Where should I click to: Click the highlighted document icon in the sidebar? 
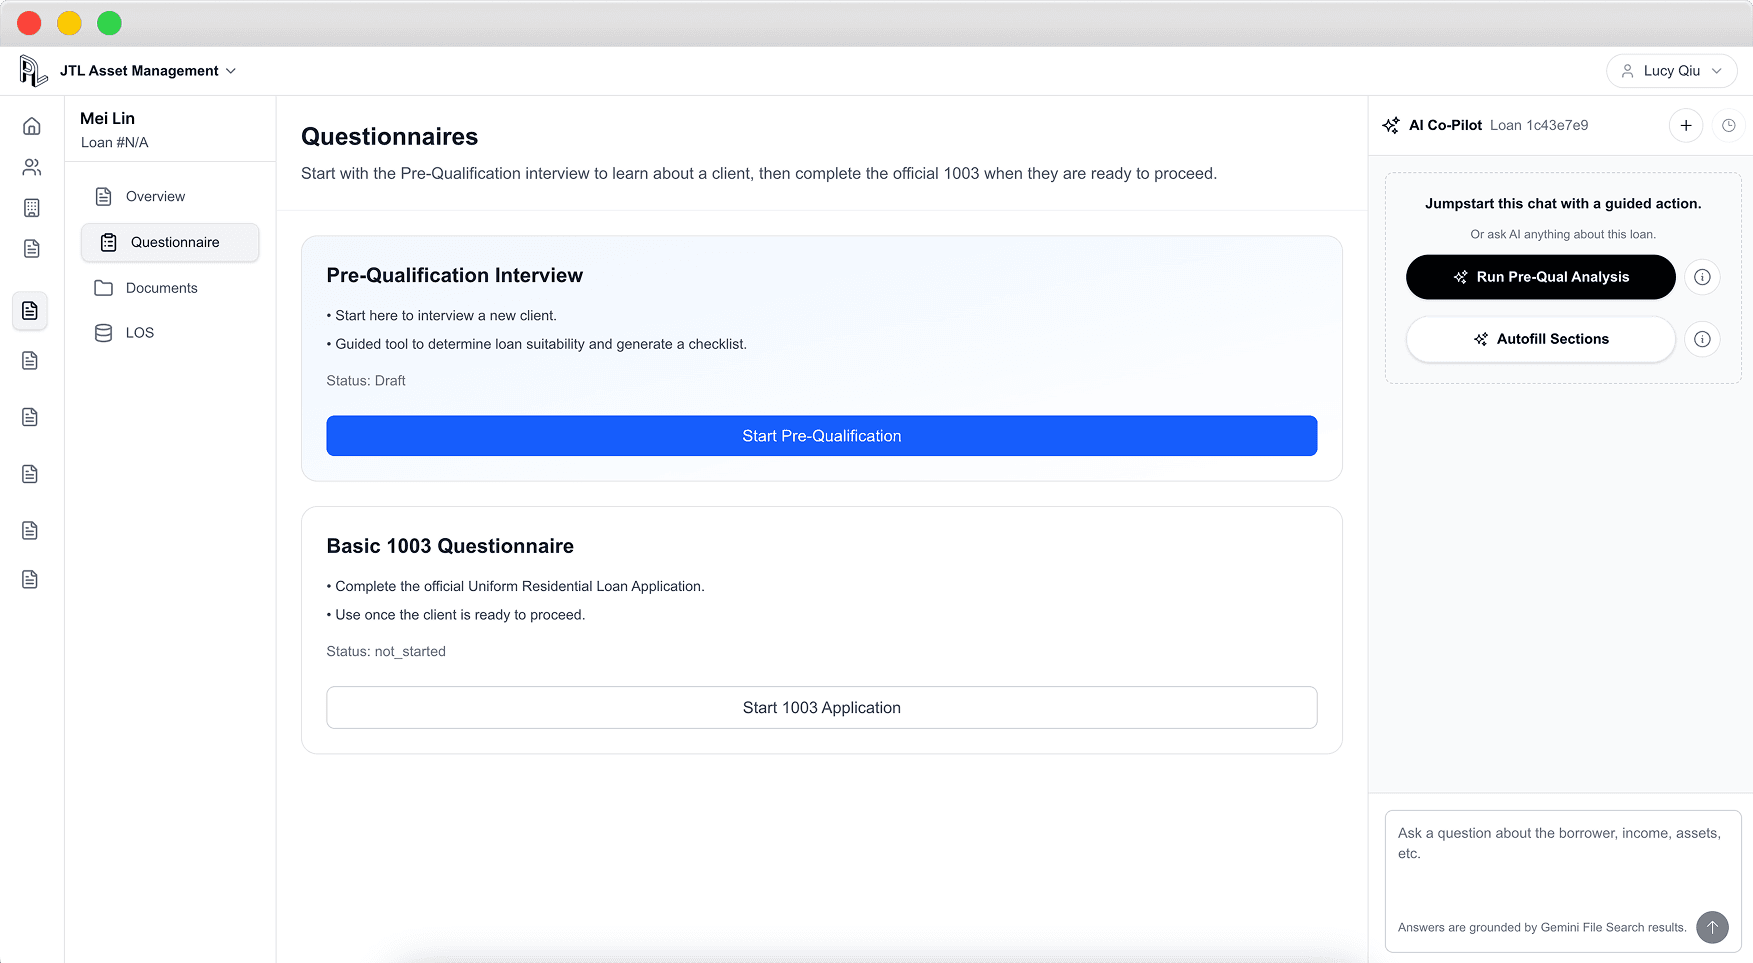tap(30, 311)
